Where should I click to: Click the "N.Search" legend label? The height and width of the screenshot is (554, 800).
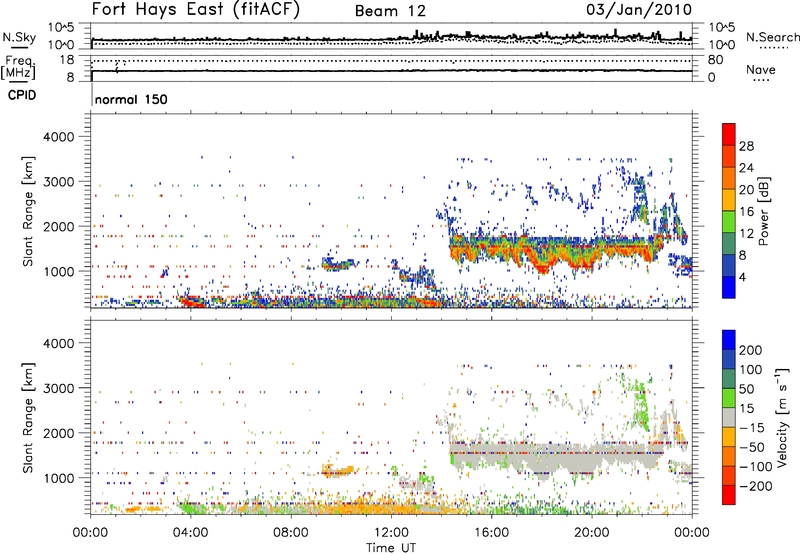coord(772,37)
